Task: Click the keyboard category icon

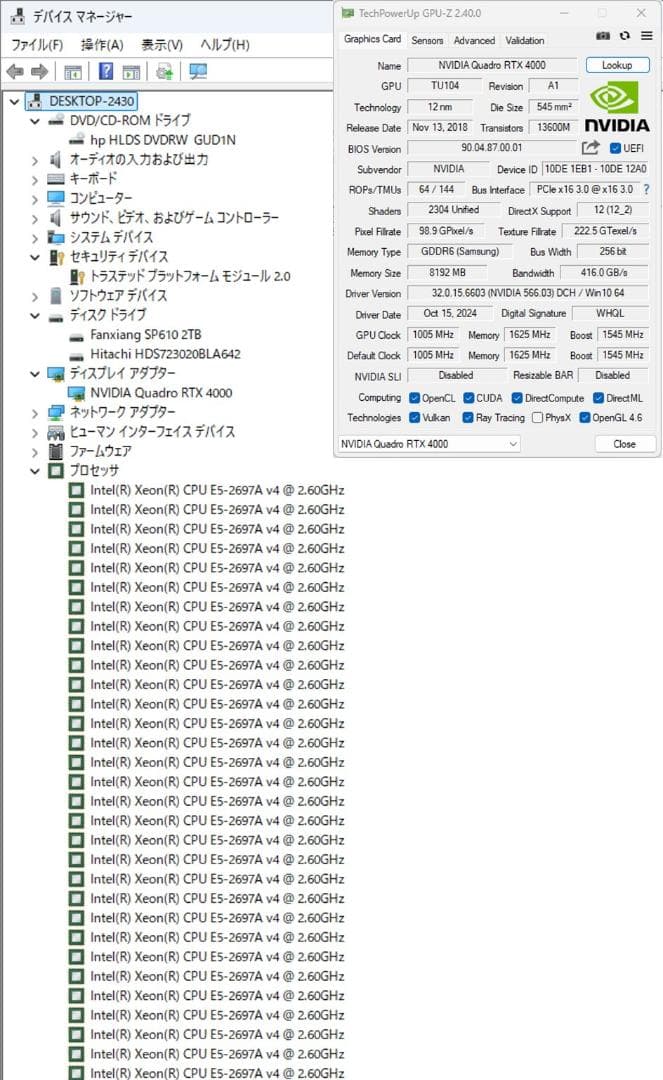Action: pos(56,179)
